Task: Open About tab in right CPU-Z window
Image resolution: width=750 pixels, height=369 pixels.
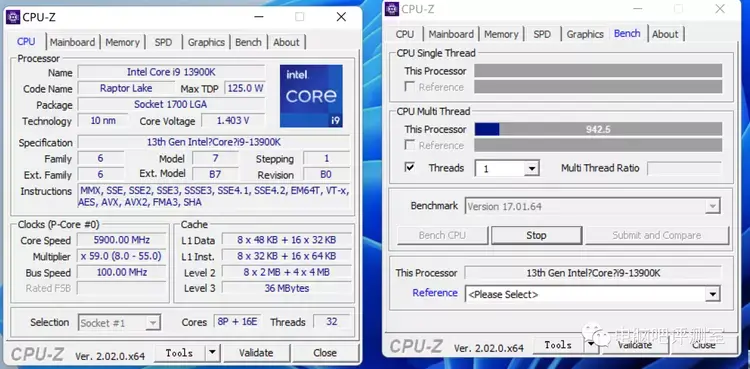Action: pos(665,34)
